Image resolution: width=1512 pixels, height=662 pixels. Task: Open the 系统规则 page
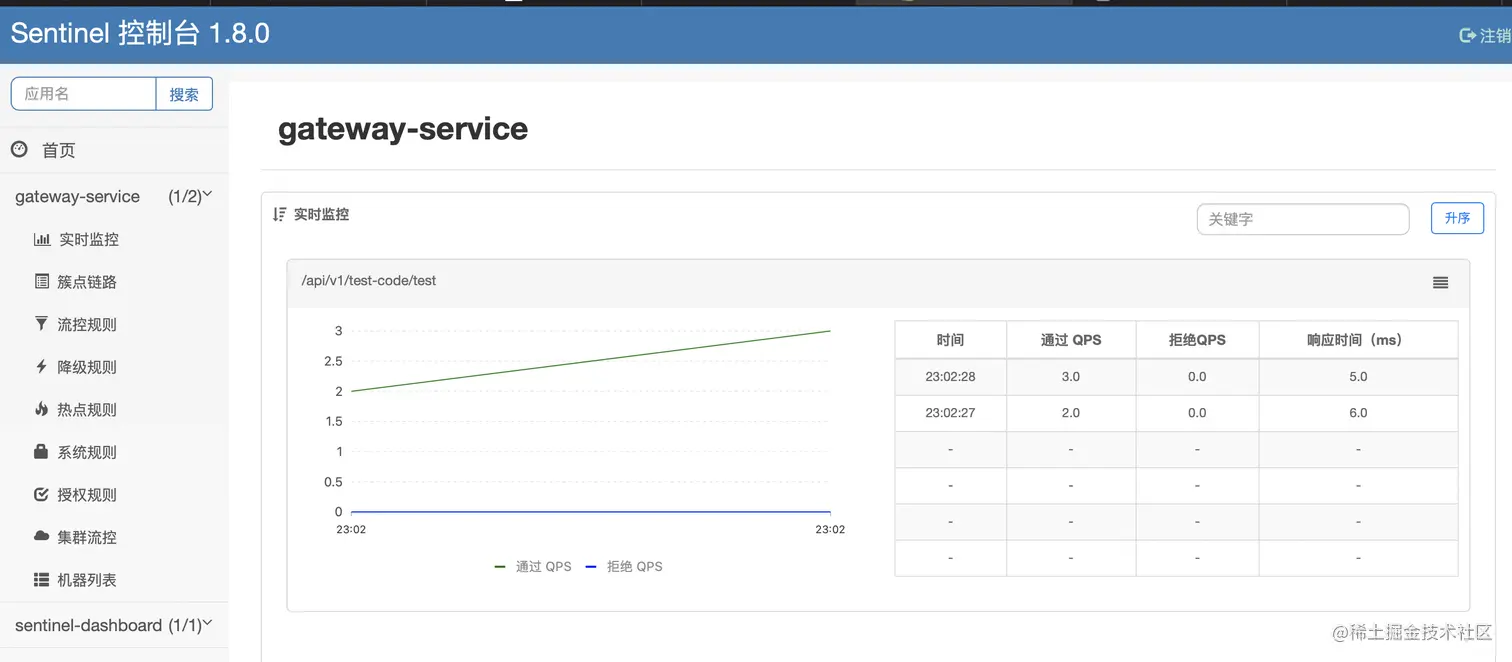(87, 452)
